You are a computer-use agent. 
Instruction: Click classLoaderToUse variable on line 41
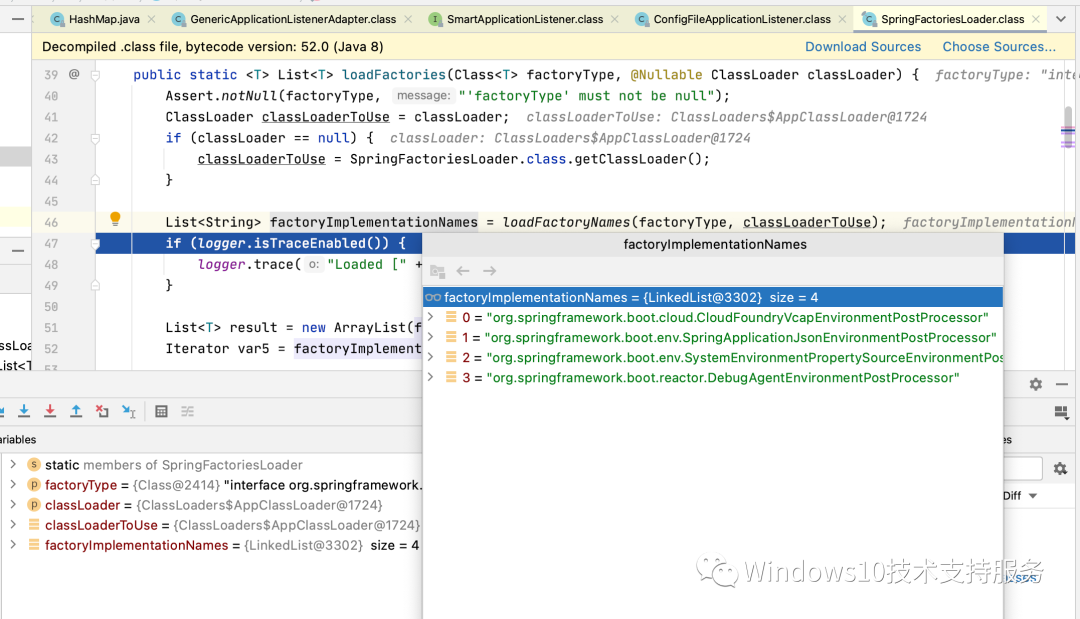(326, 117)
